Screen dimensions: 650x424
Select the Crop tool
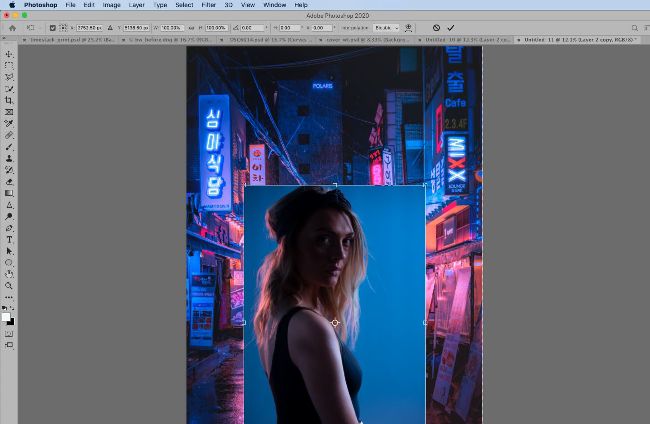pos(9,100)
